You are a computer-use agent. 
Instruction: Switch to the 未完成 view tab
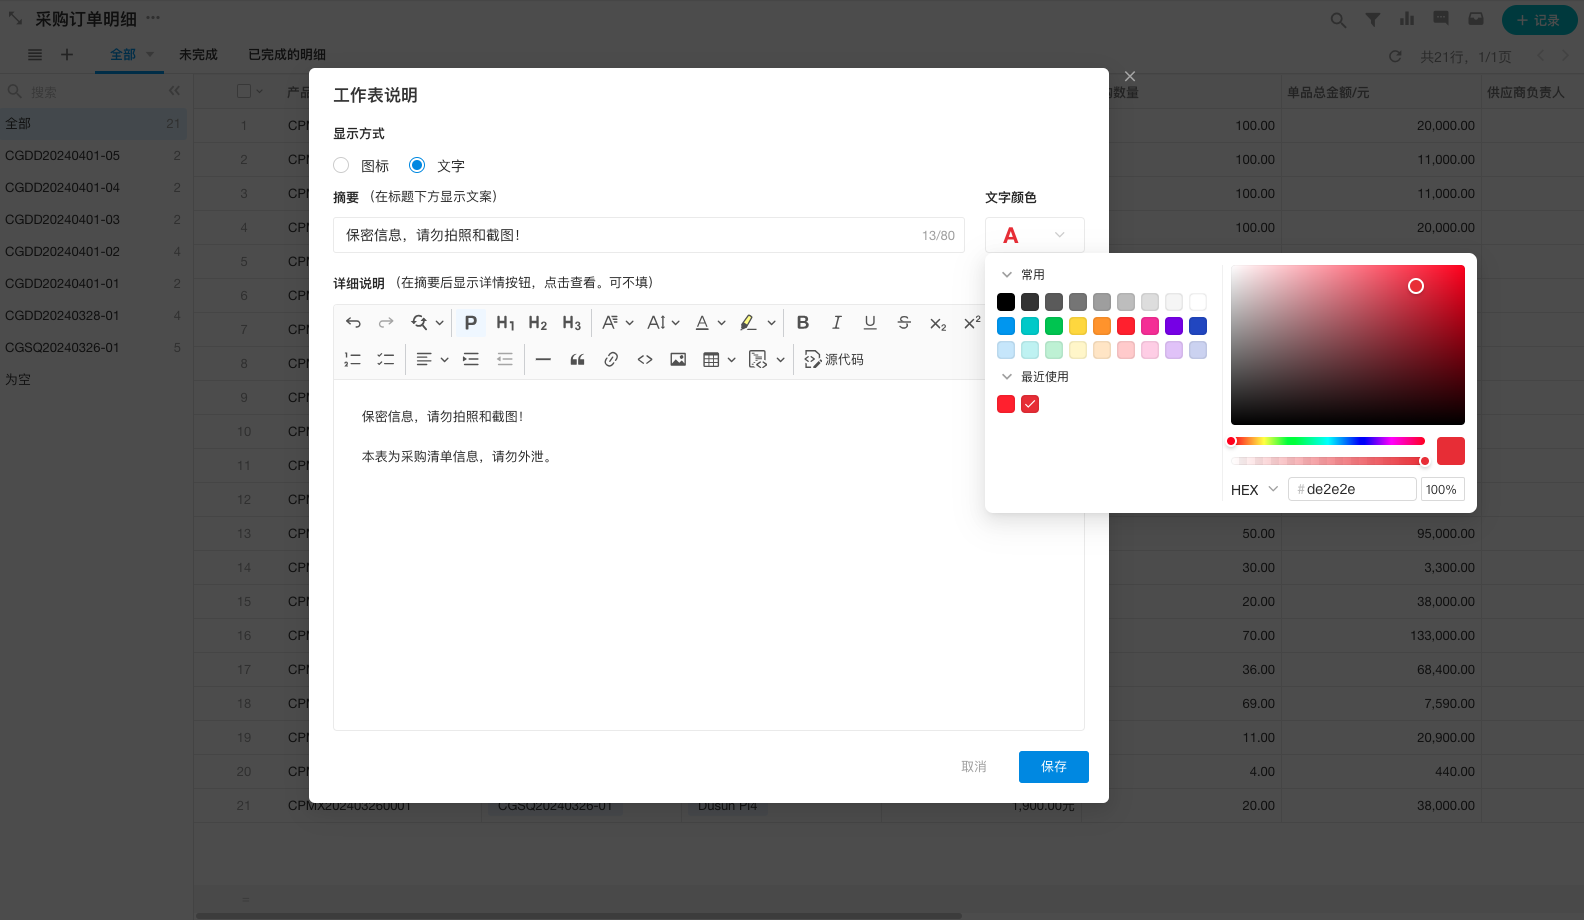[x=198, y=55]
